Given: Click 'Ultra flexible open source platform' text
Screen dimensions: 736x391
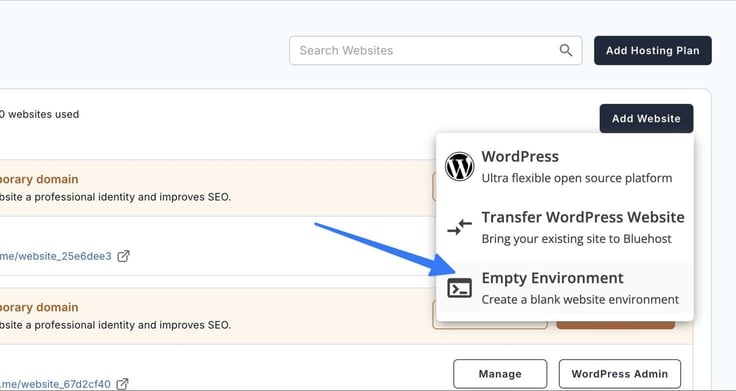Looking at the screenshot, I should click(x=577, y=178).
